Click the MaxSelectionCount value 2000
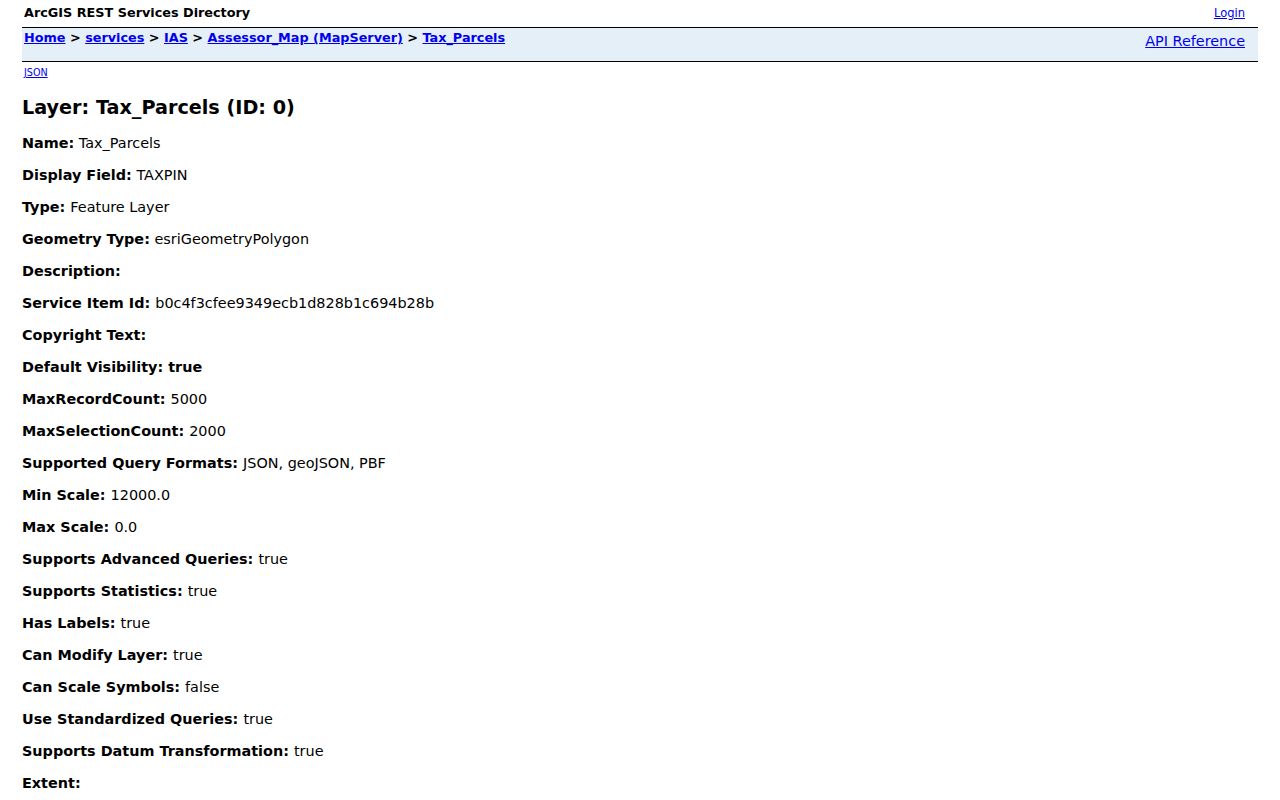 (x=207, y=431)
